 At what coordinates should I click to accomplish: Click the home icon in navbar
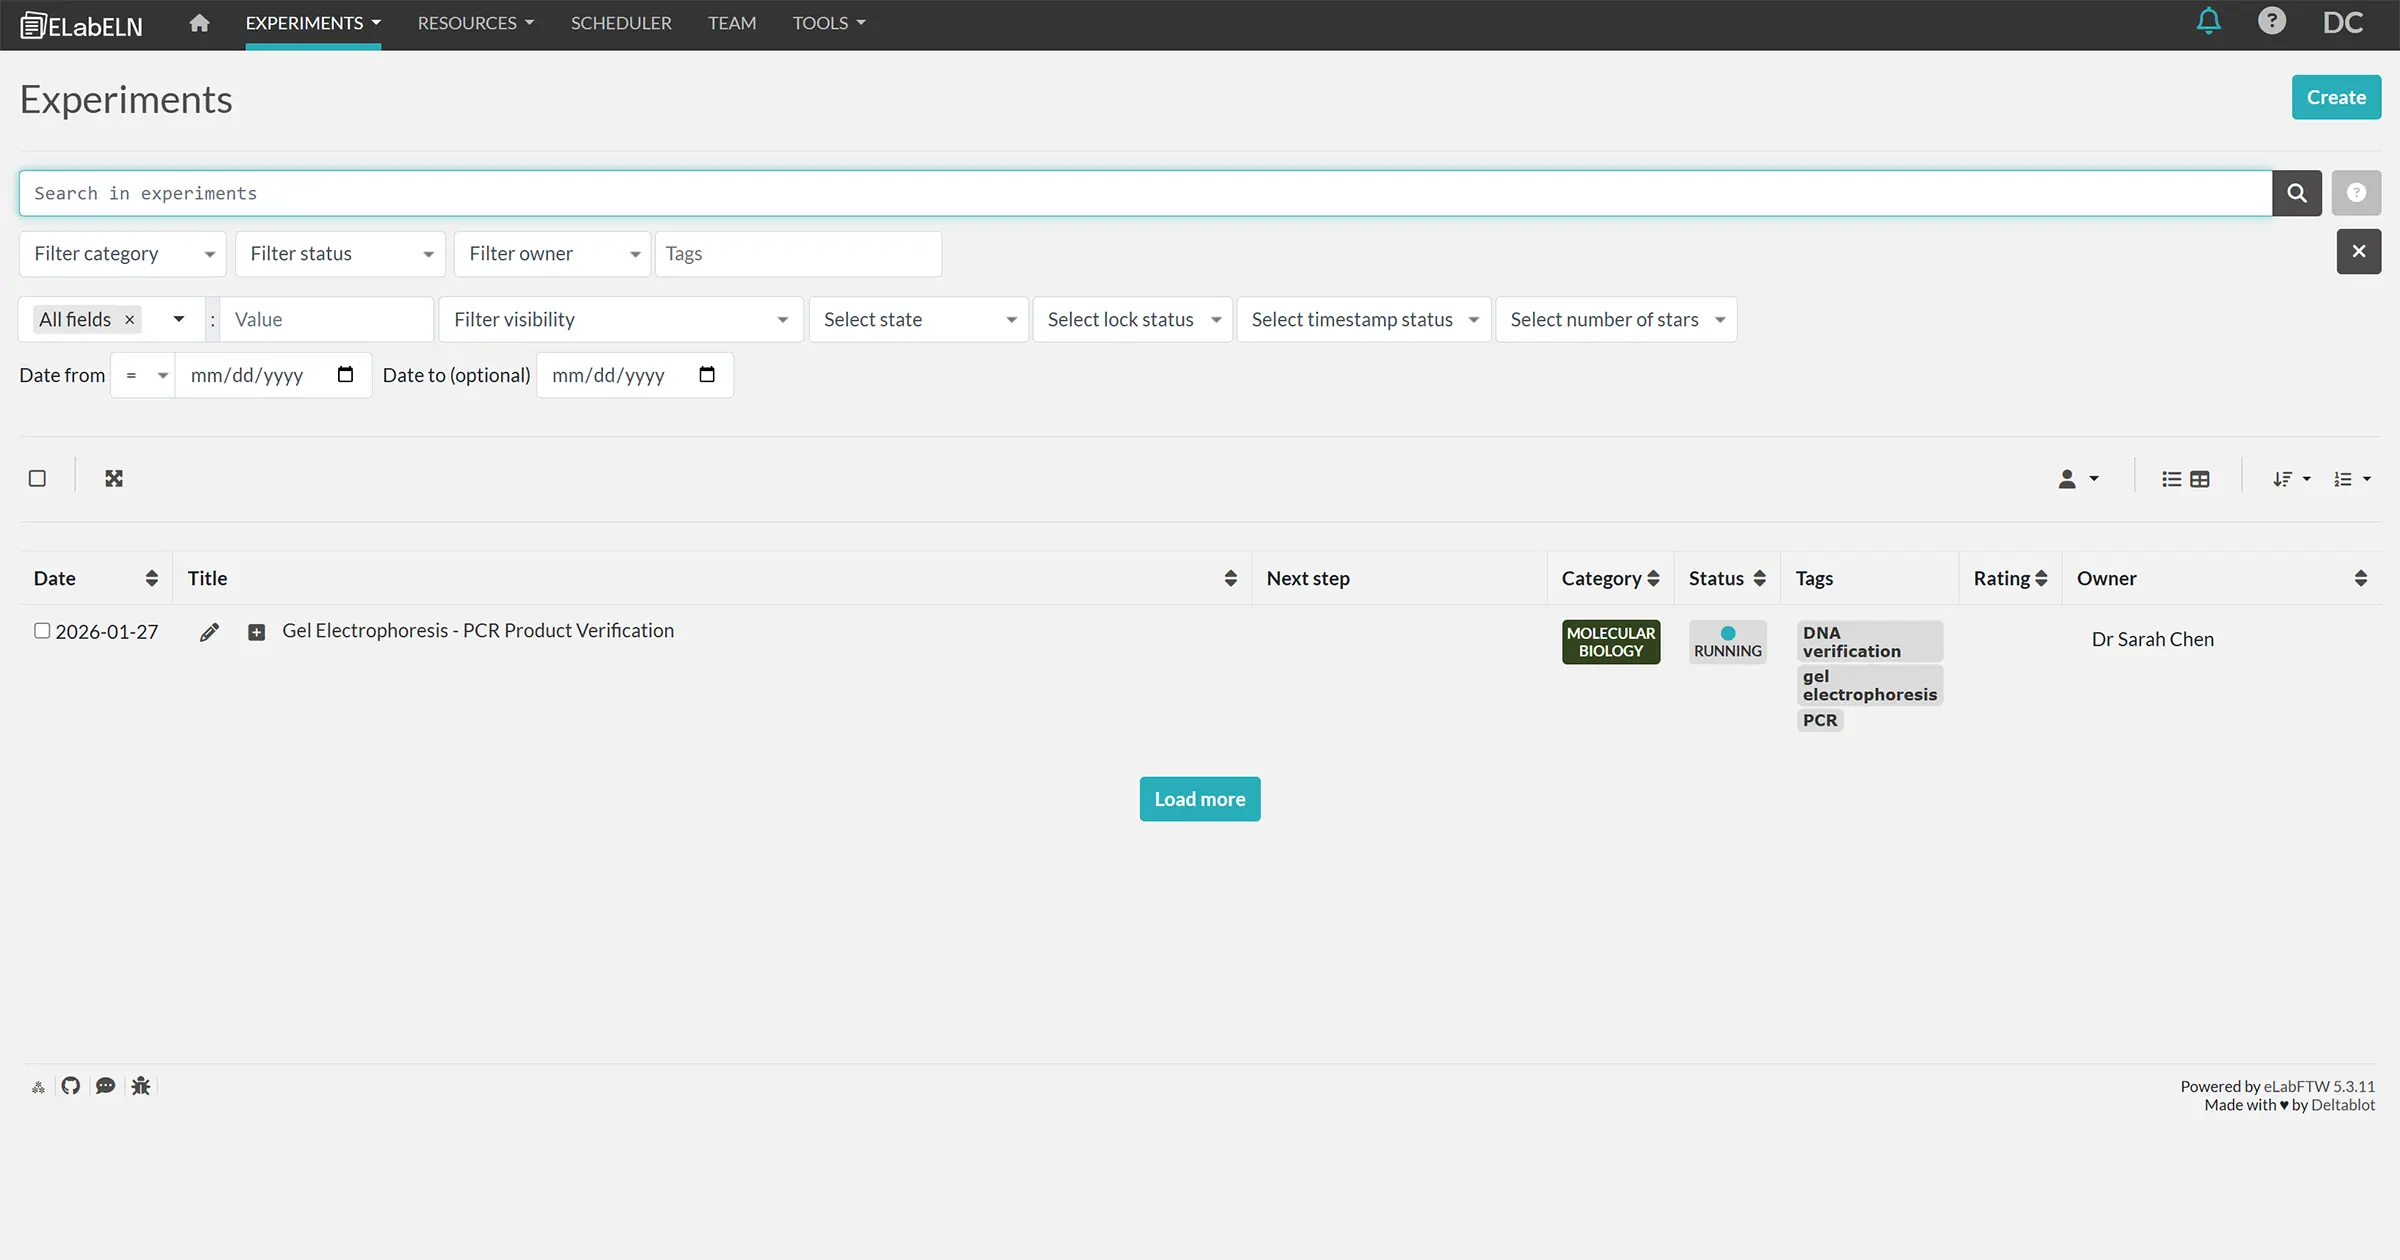click(199, 23)
